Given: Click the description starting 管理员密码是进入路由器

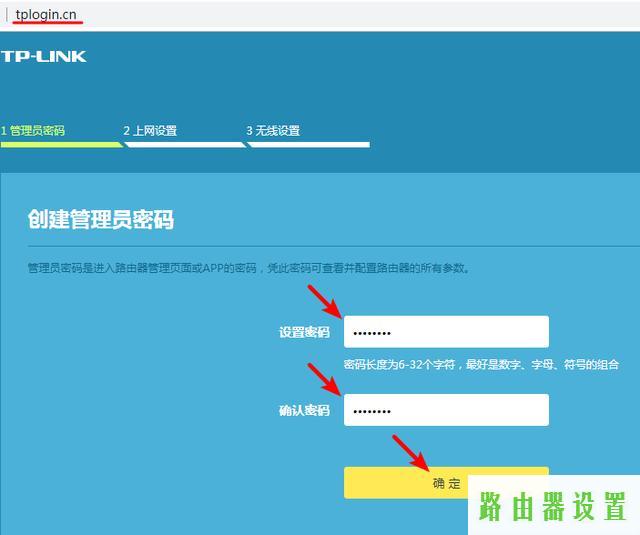Looking at the screenshot, I should point(249,268).
